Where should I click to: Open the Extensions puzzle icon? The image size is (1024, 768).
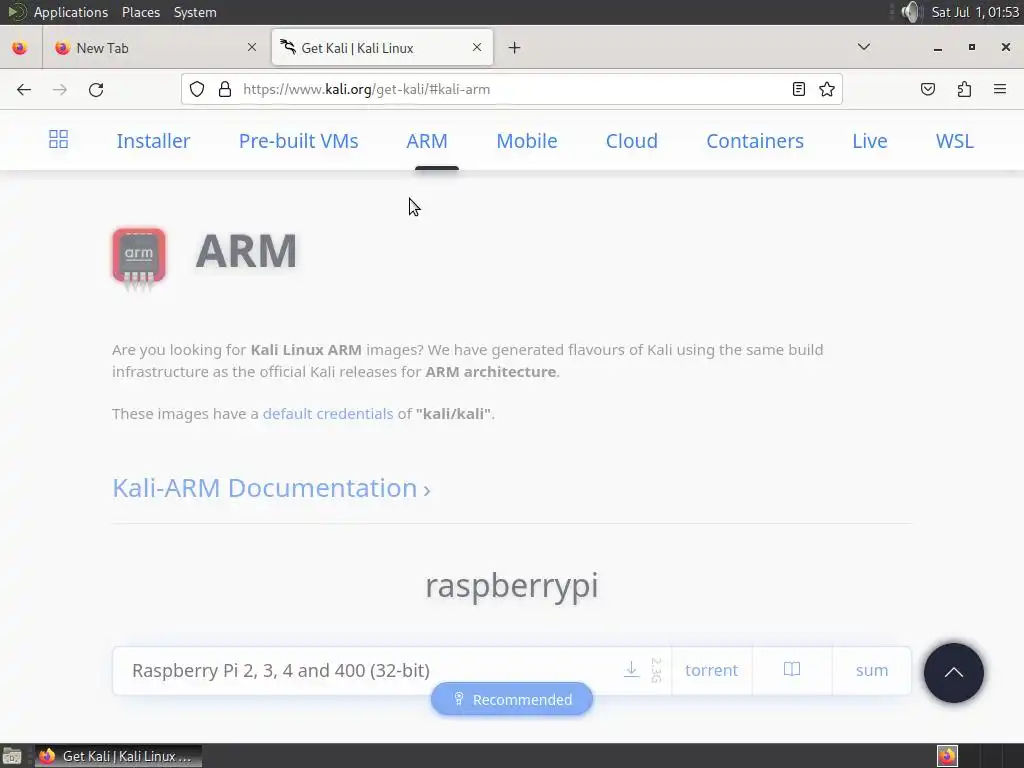click(964, 89)
